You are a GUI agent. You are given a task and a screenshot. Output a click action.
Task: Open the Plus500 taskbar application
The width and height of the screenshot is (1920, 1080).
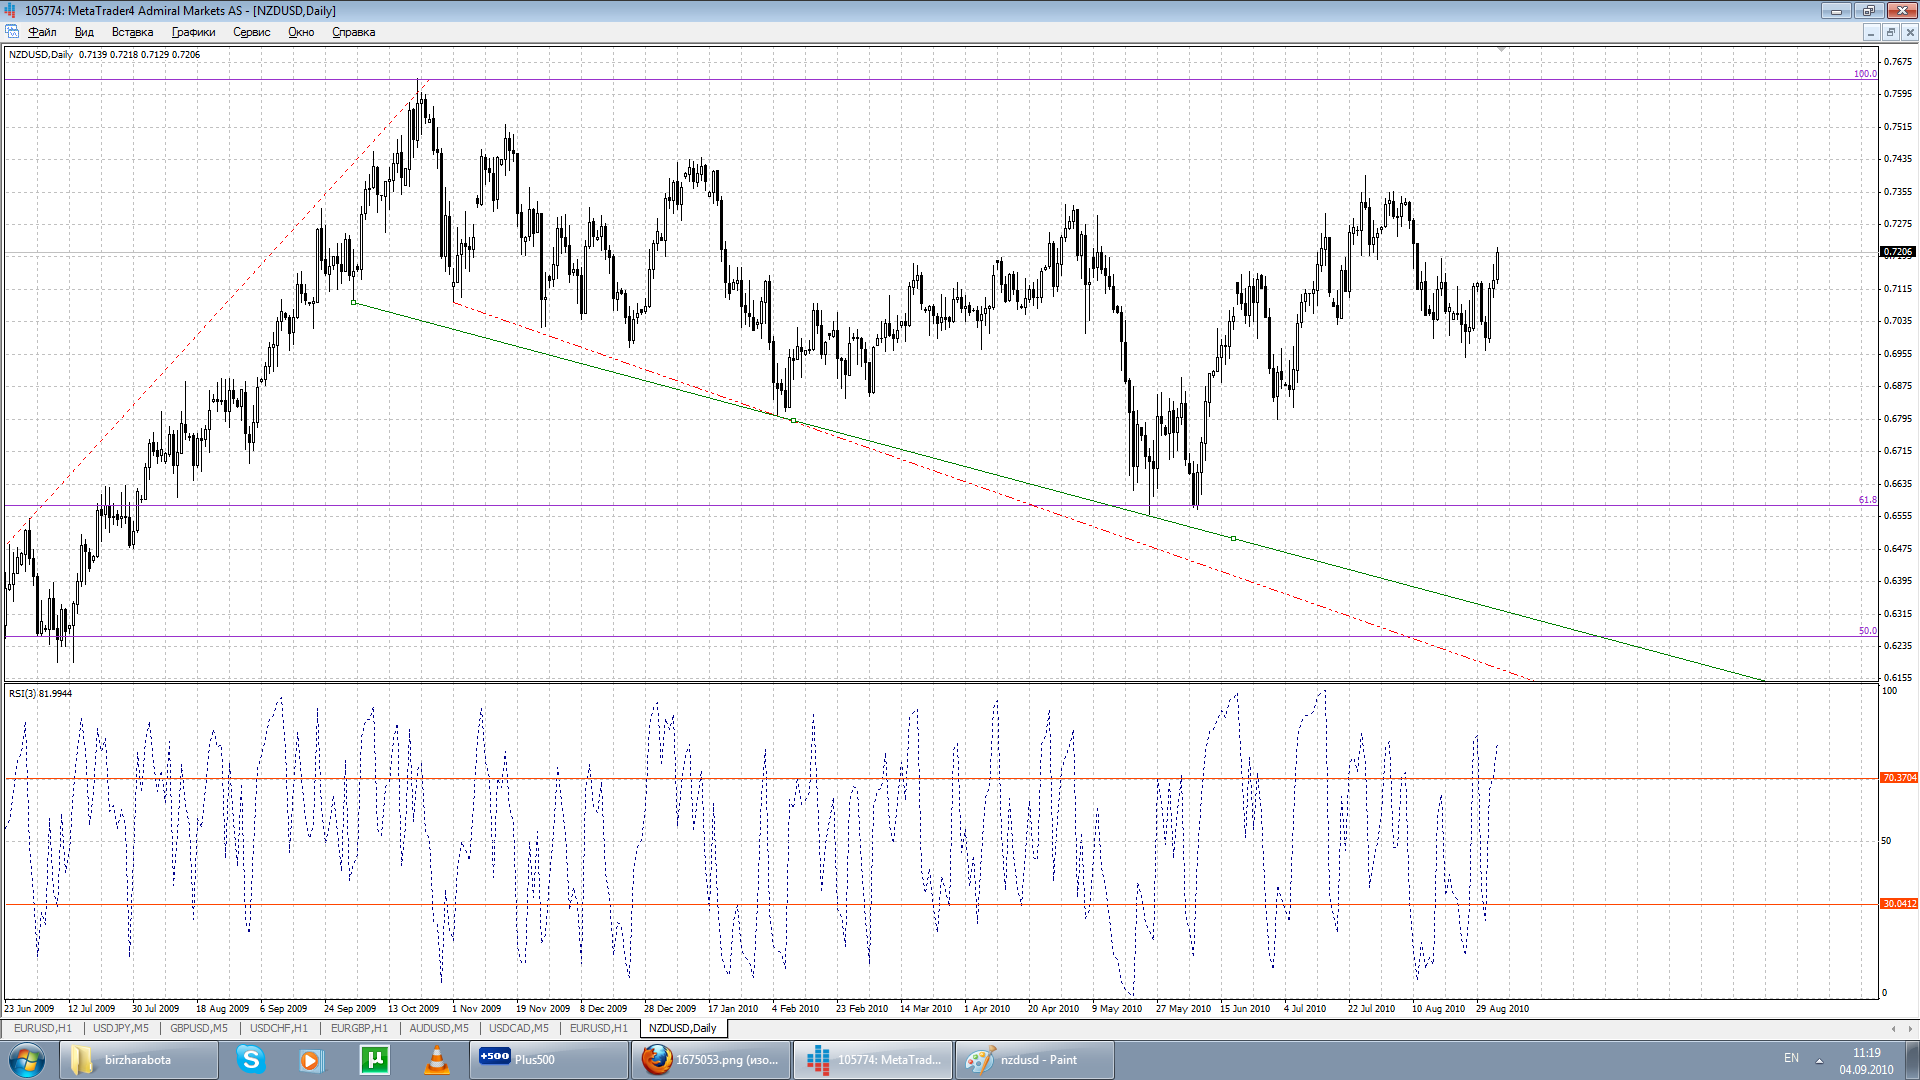point(548,1059)
